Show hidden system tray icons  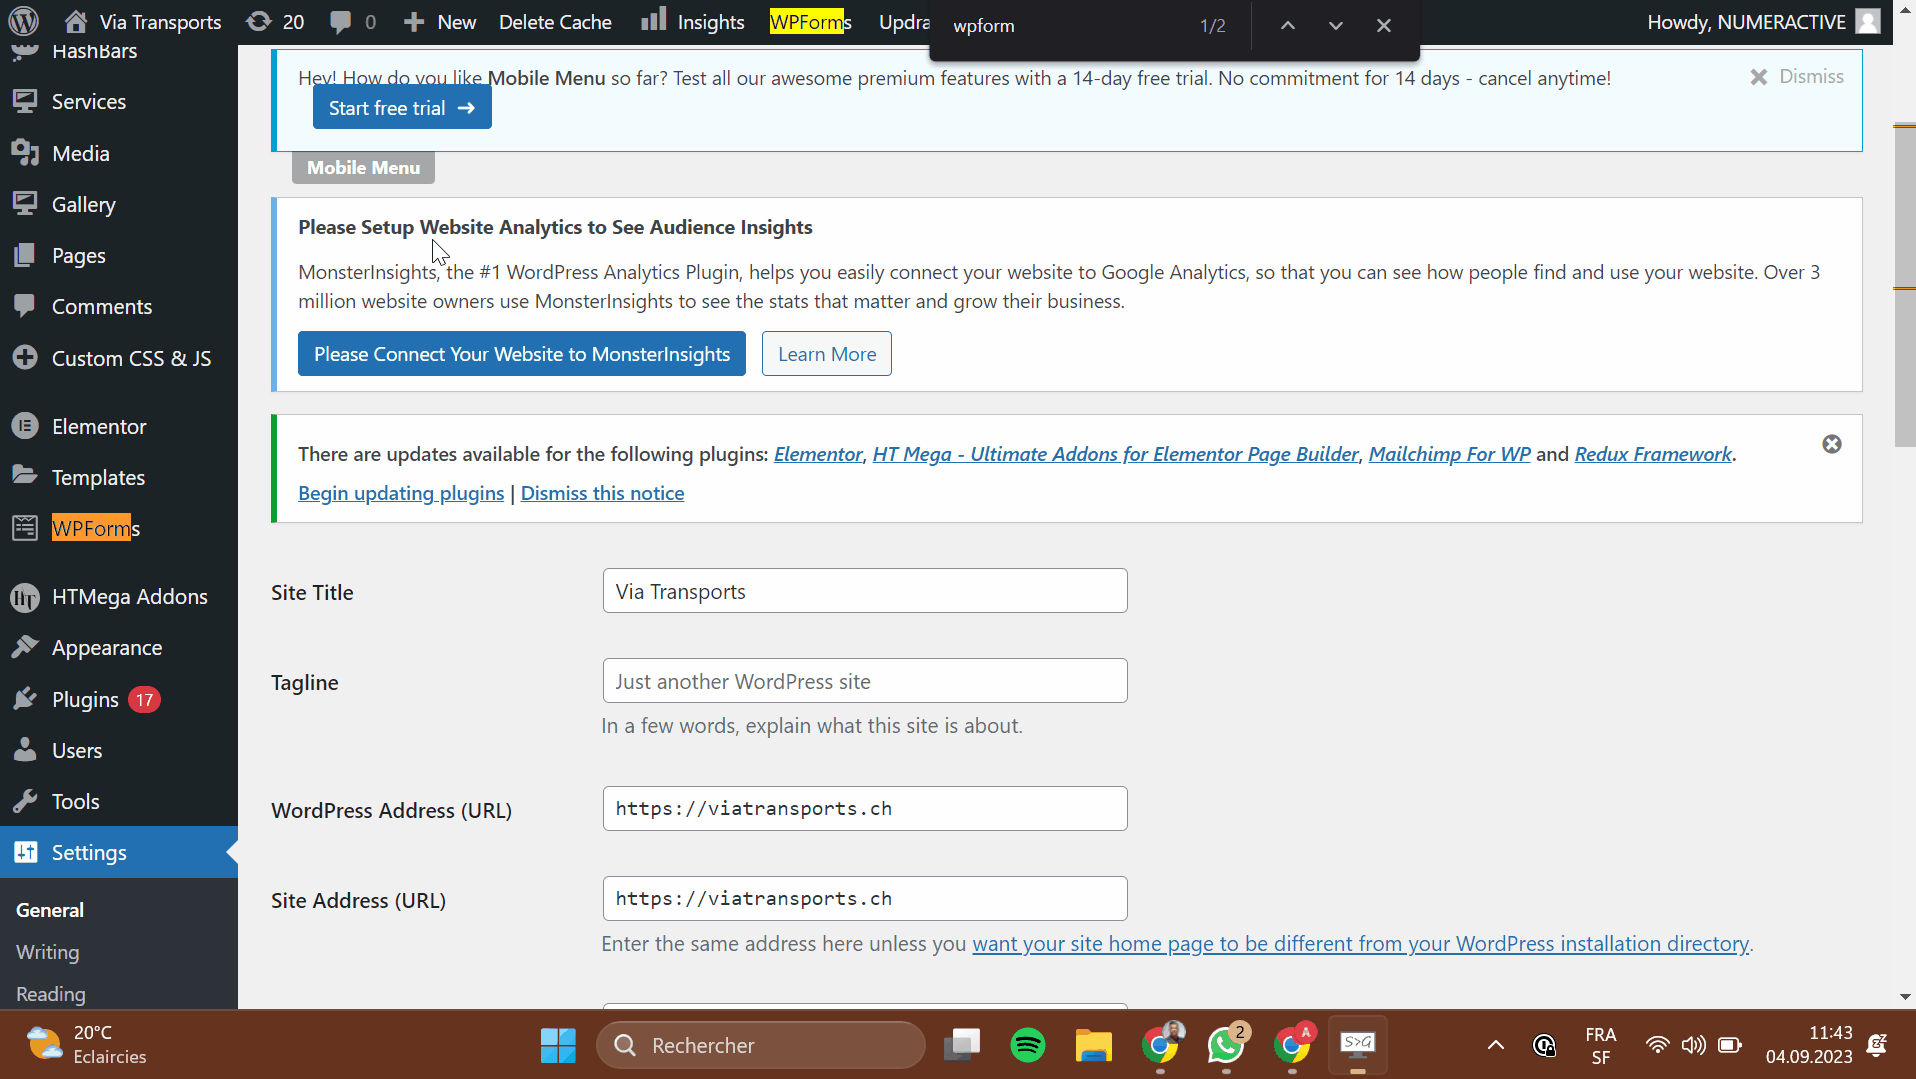coord(1496,1045)
